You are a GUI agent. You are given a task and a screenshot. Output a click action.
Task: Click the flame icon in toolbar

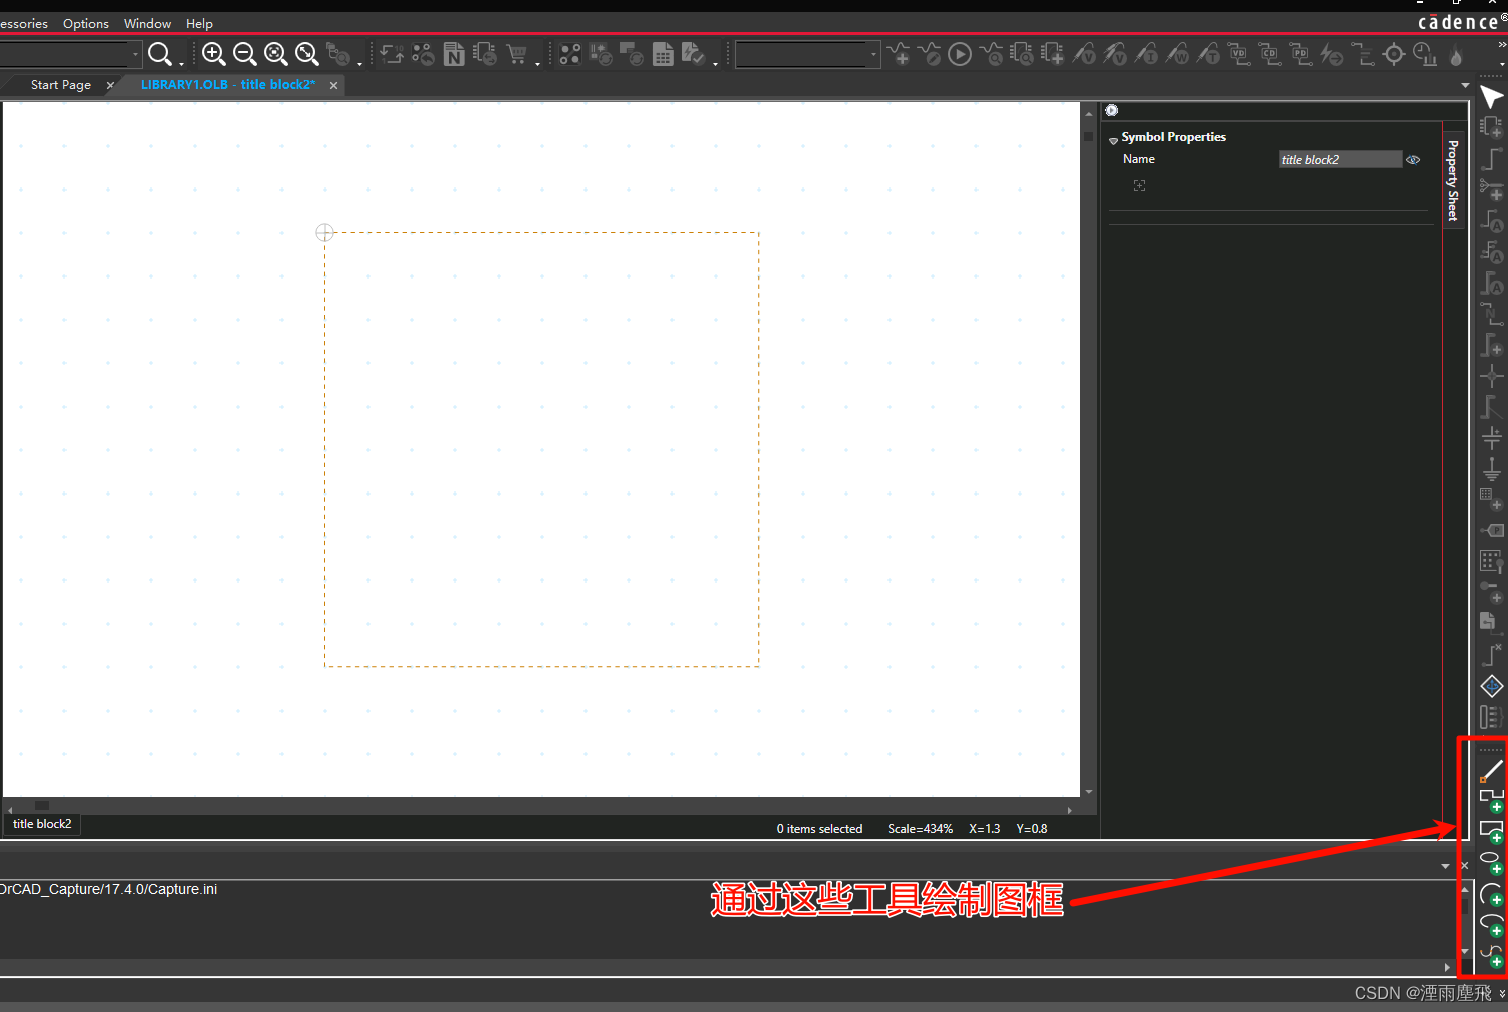click(x=1456, y=55)
